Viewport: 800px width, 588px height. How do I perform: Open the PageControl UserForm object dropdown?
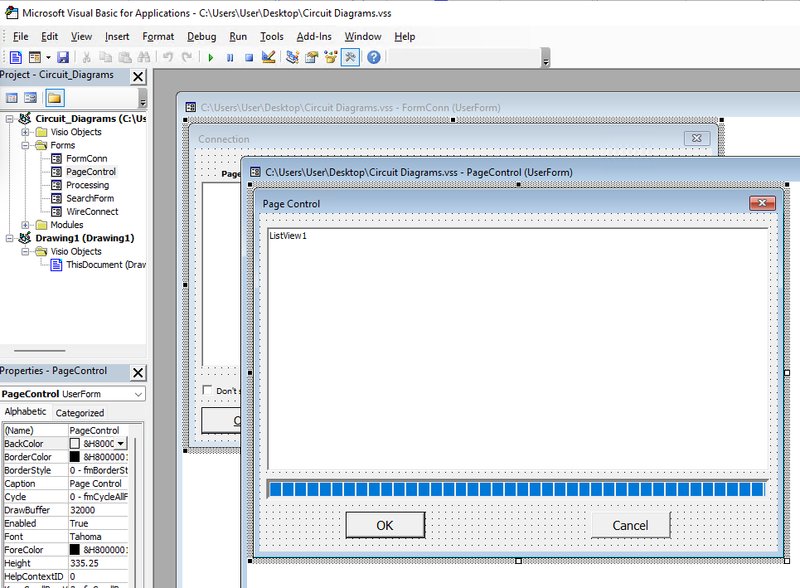pos(138,394)
